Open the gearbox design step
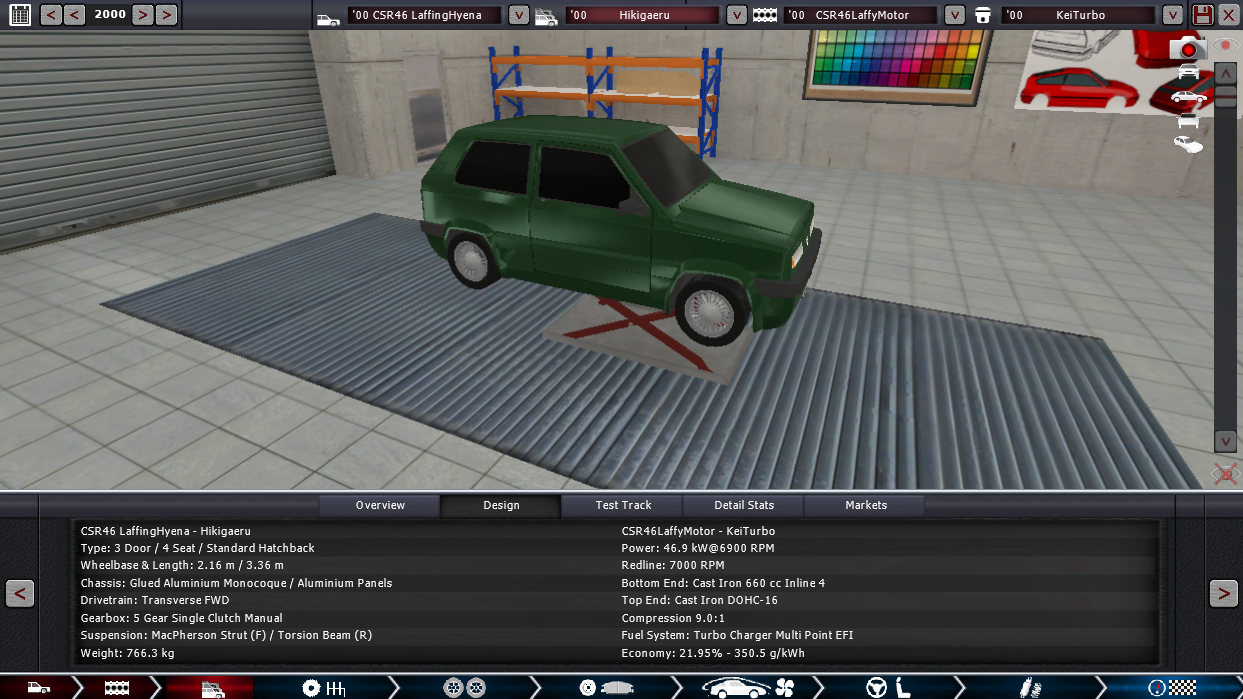The image size is (1243, 699). 323,688
